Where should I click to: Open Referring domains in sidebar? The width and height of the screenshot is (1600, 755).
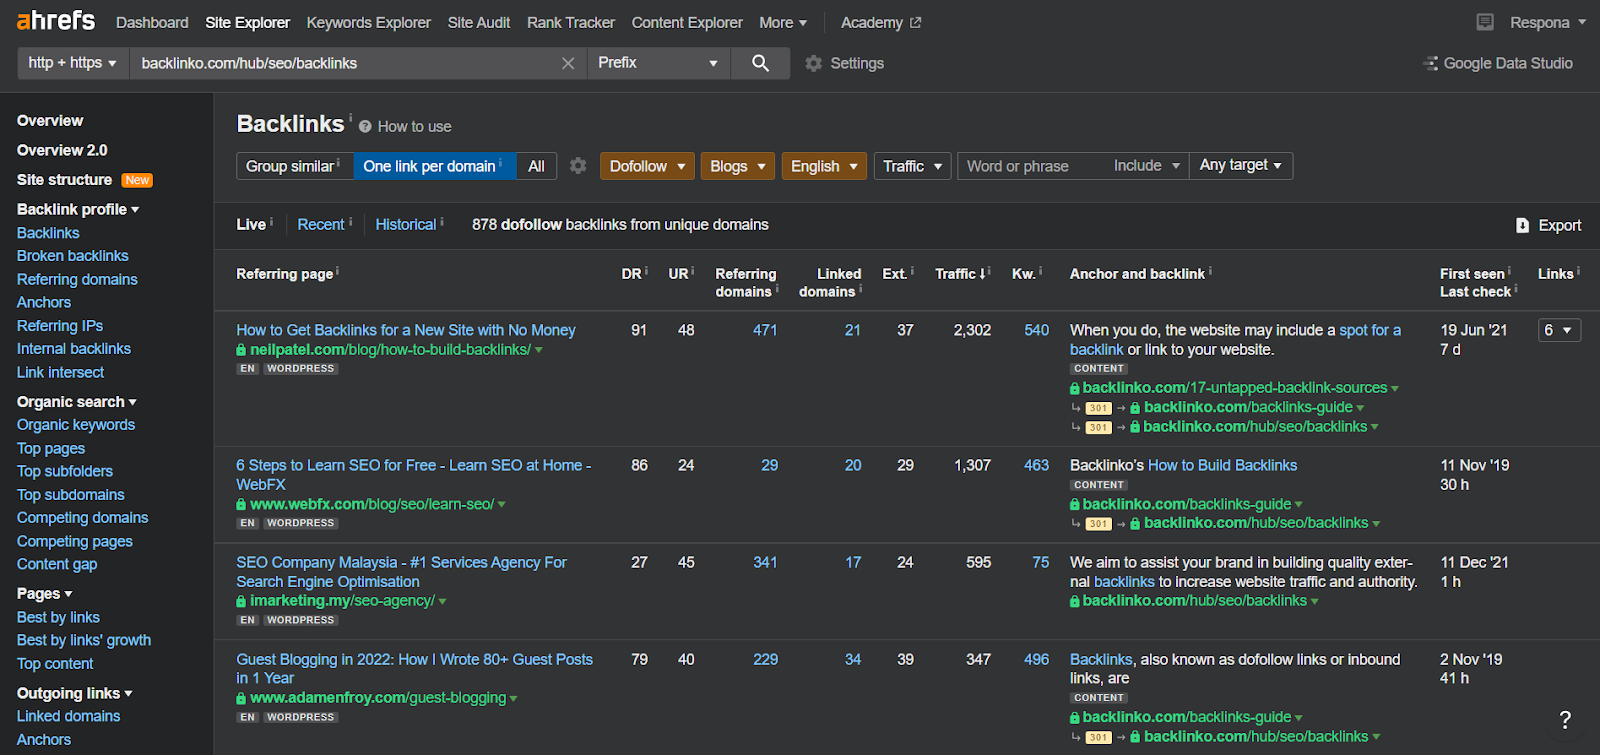tap(77, 279)
